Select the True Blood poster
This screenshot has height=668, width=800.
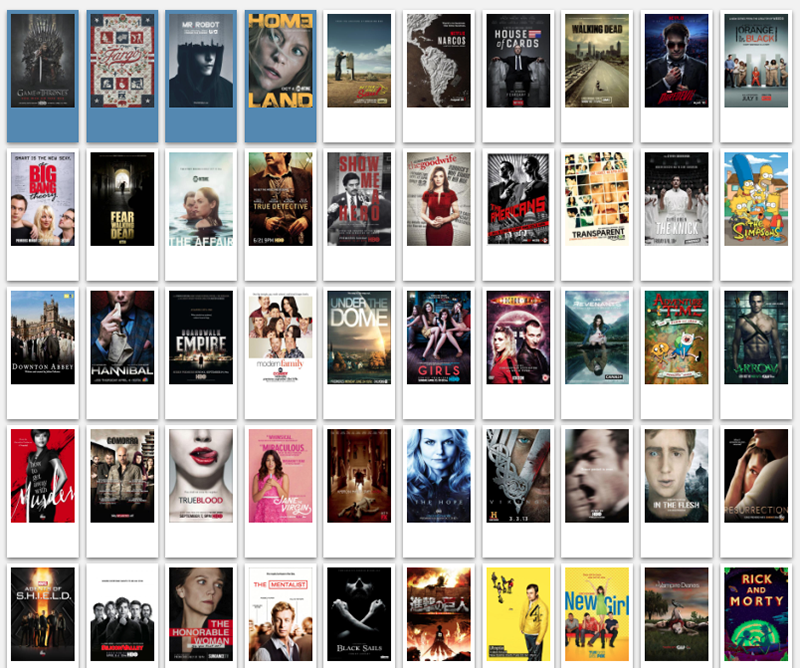(x=201, y=476)
